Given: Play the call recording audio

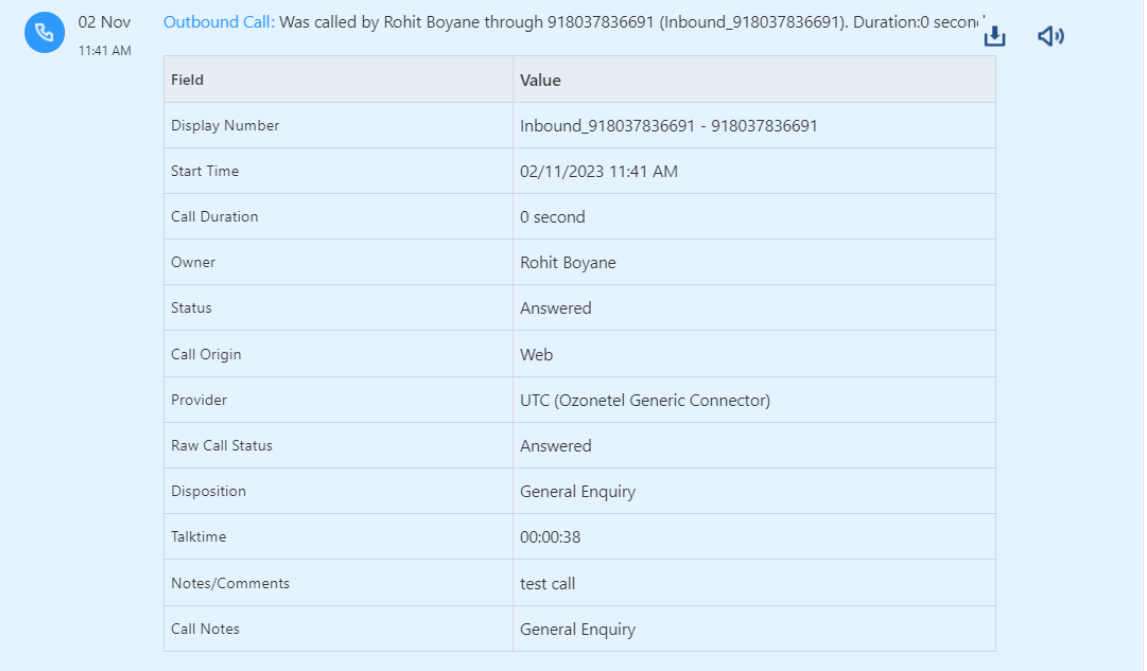Looking at the screenshot, I should click(x=1049, y=37).
